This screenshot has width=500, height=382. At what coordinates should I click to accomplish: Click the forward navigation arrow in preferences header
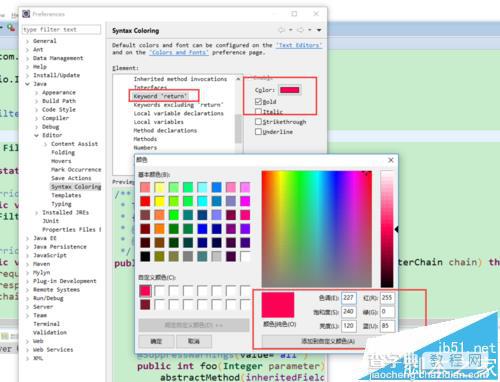click(x=300, y=30)
